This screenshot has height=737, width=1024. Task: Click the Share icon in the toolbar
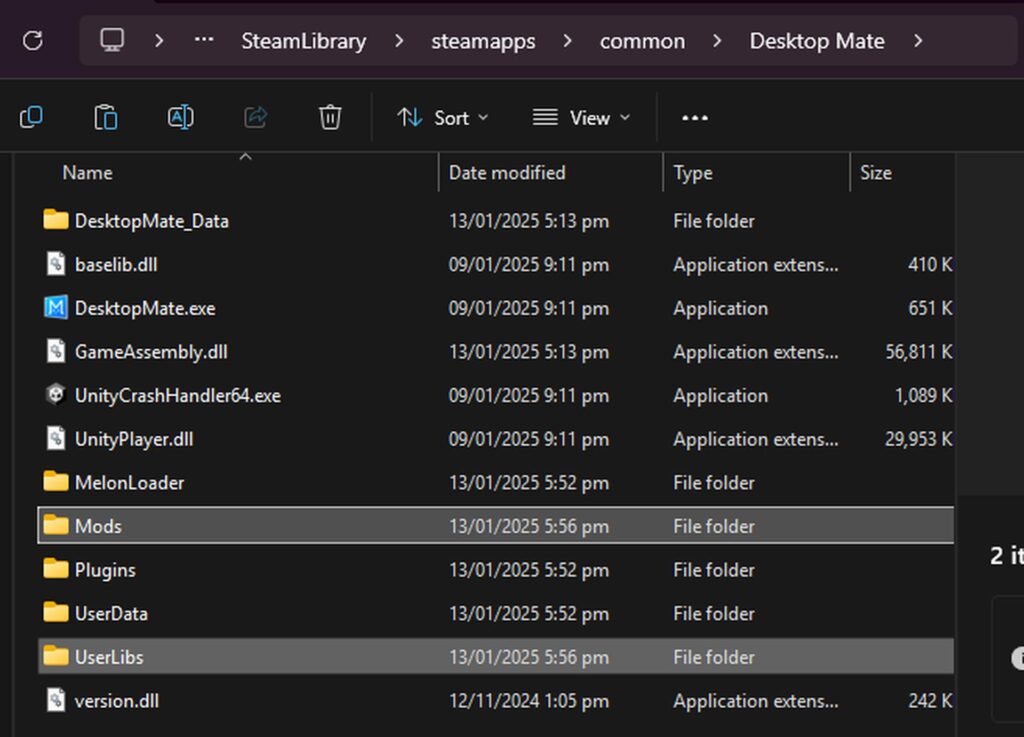255,118
